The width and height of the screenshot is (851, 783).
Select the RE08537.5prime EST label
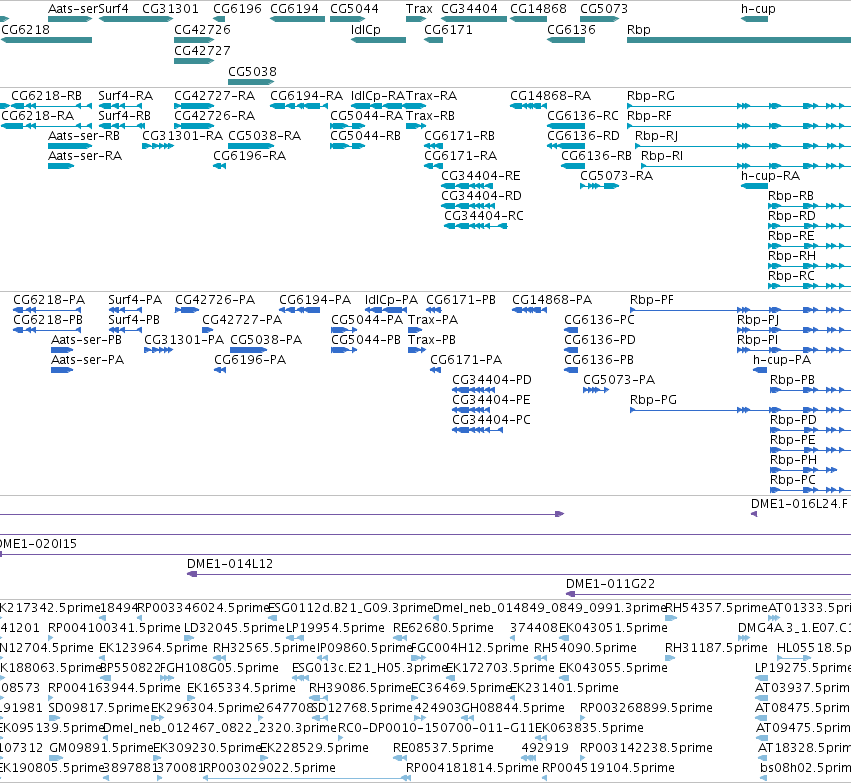click(x=443, y=748)
